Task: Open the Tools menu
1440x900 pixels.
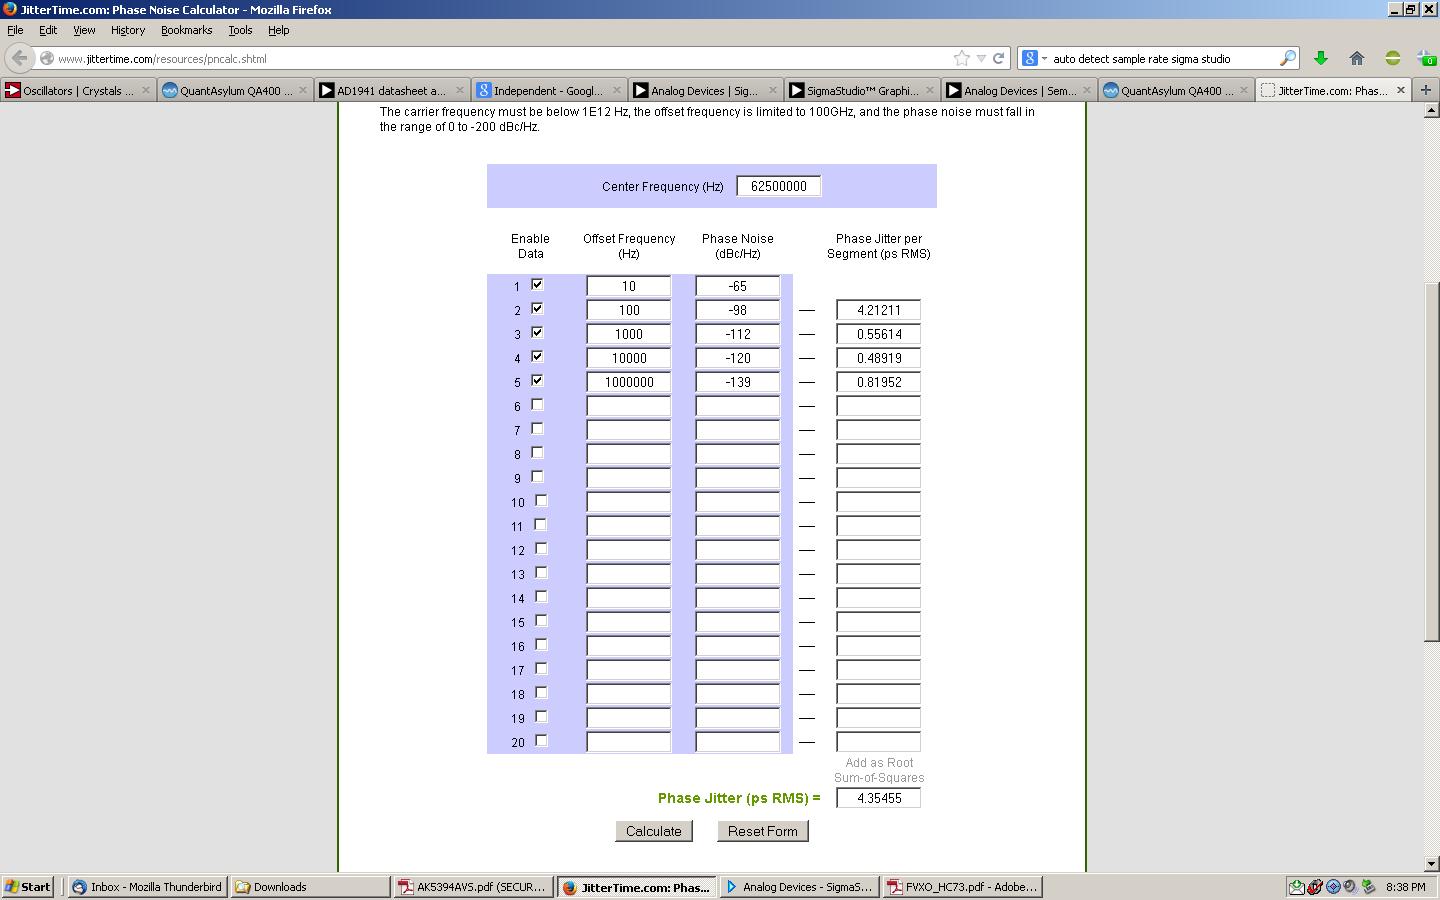Action: pos(240,30)
